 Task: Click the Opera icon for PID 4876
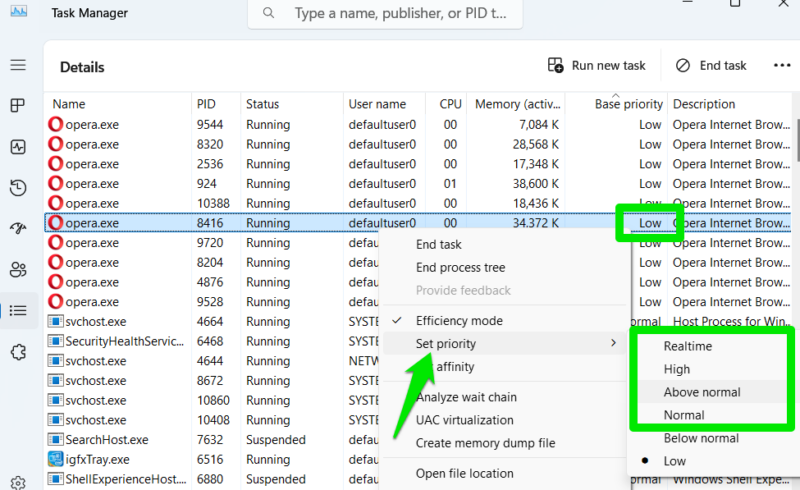(x=55, y=282)
